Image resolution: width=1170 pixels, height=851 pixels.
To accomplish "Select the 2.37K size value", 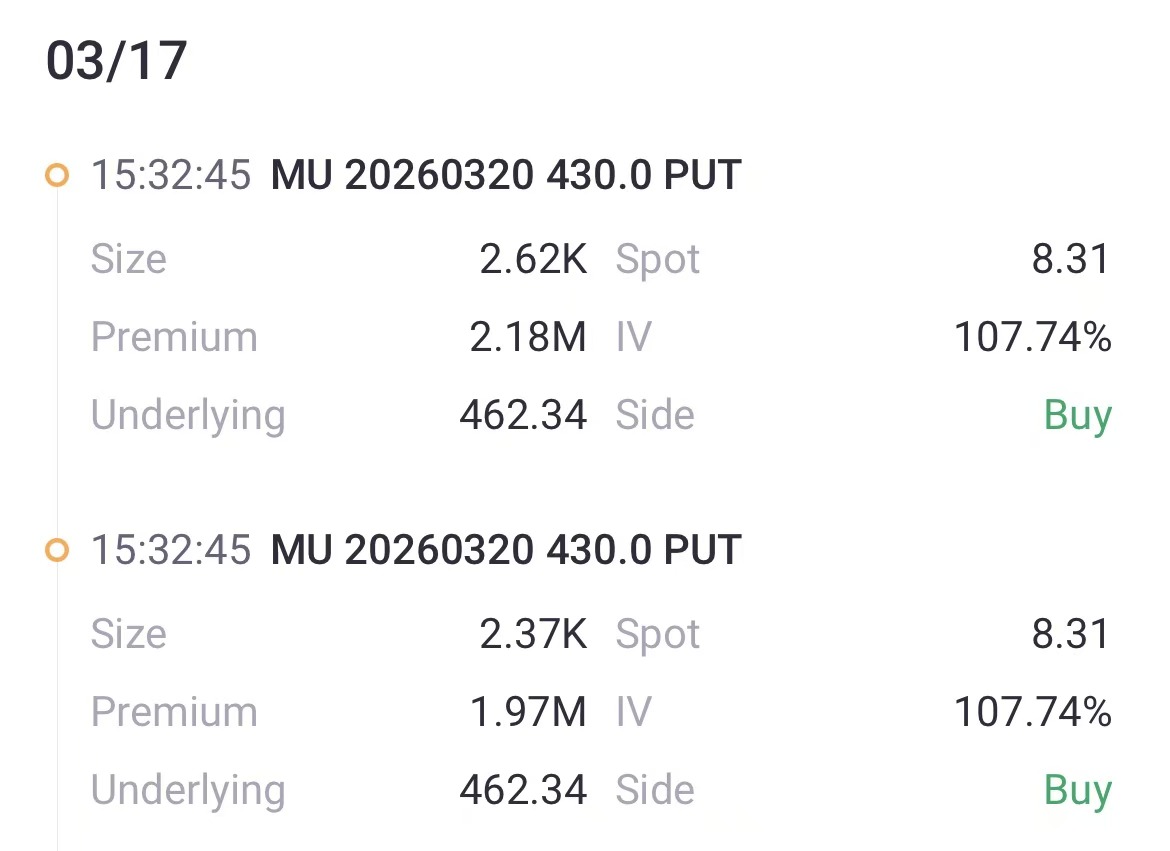I will click(x=533, y=634).
